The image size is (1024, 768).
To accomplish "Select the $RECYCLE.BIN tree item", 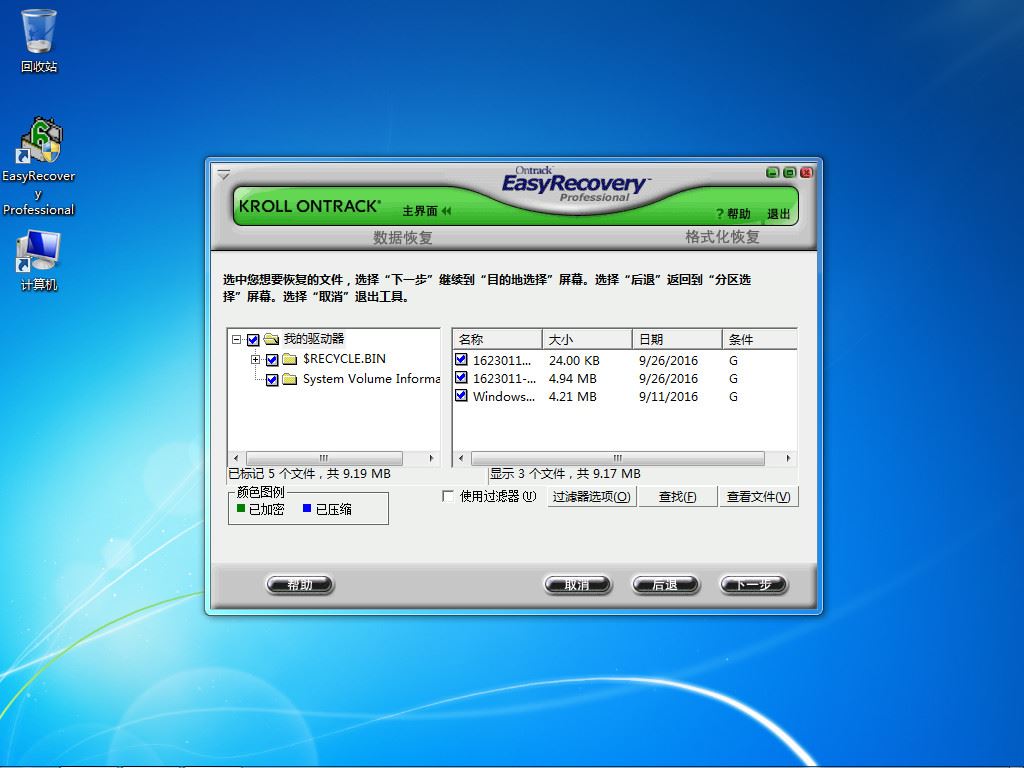I will tap(344, 359).
